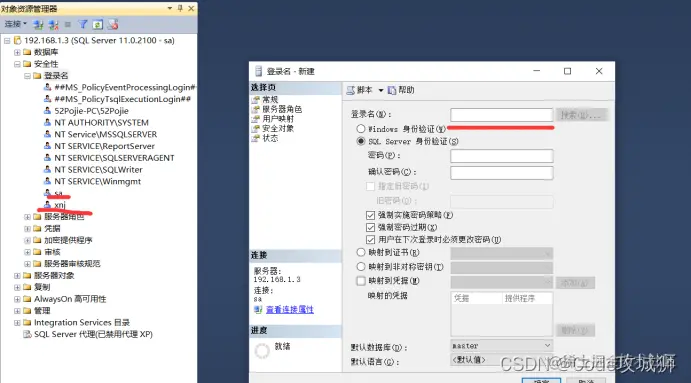
Task: Click the 帮助 button
Action: pyautogui.click(x=401, y=90)
